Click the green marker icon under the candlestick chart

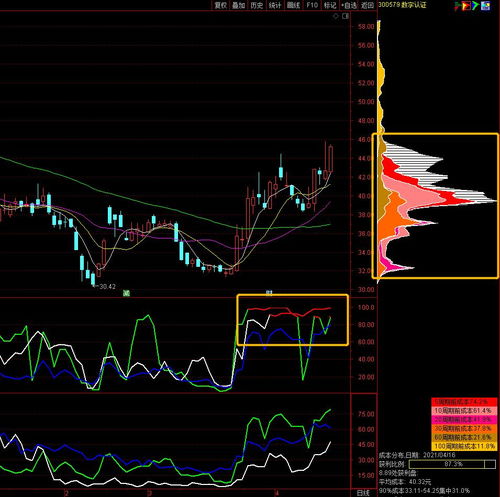[x=126, y=293]
